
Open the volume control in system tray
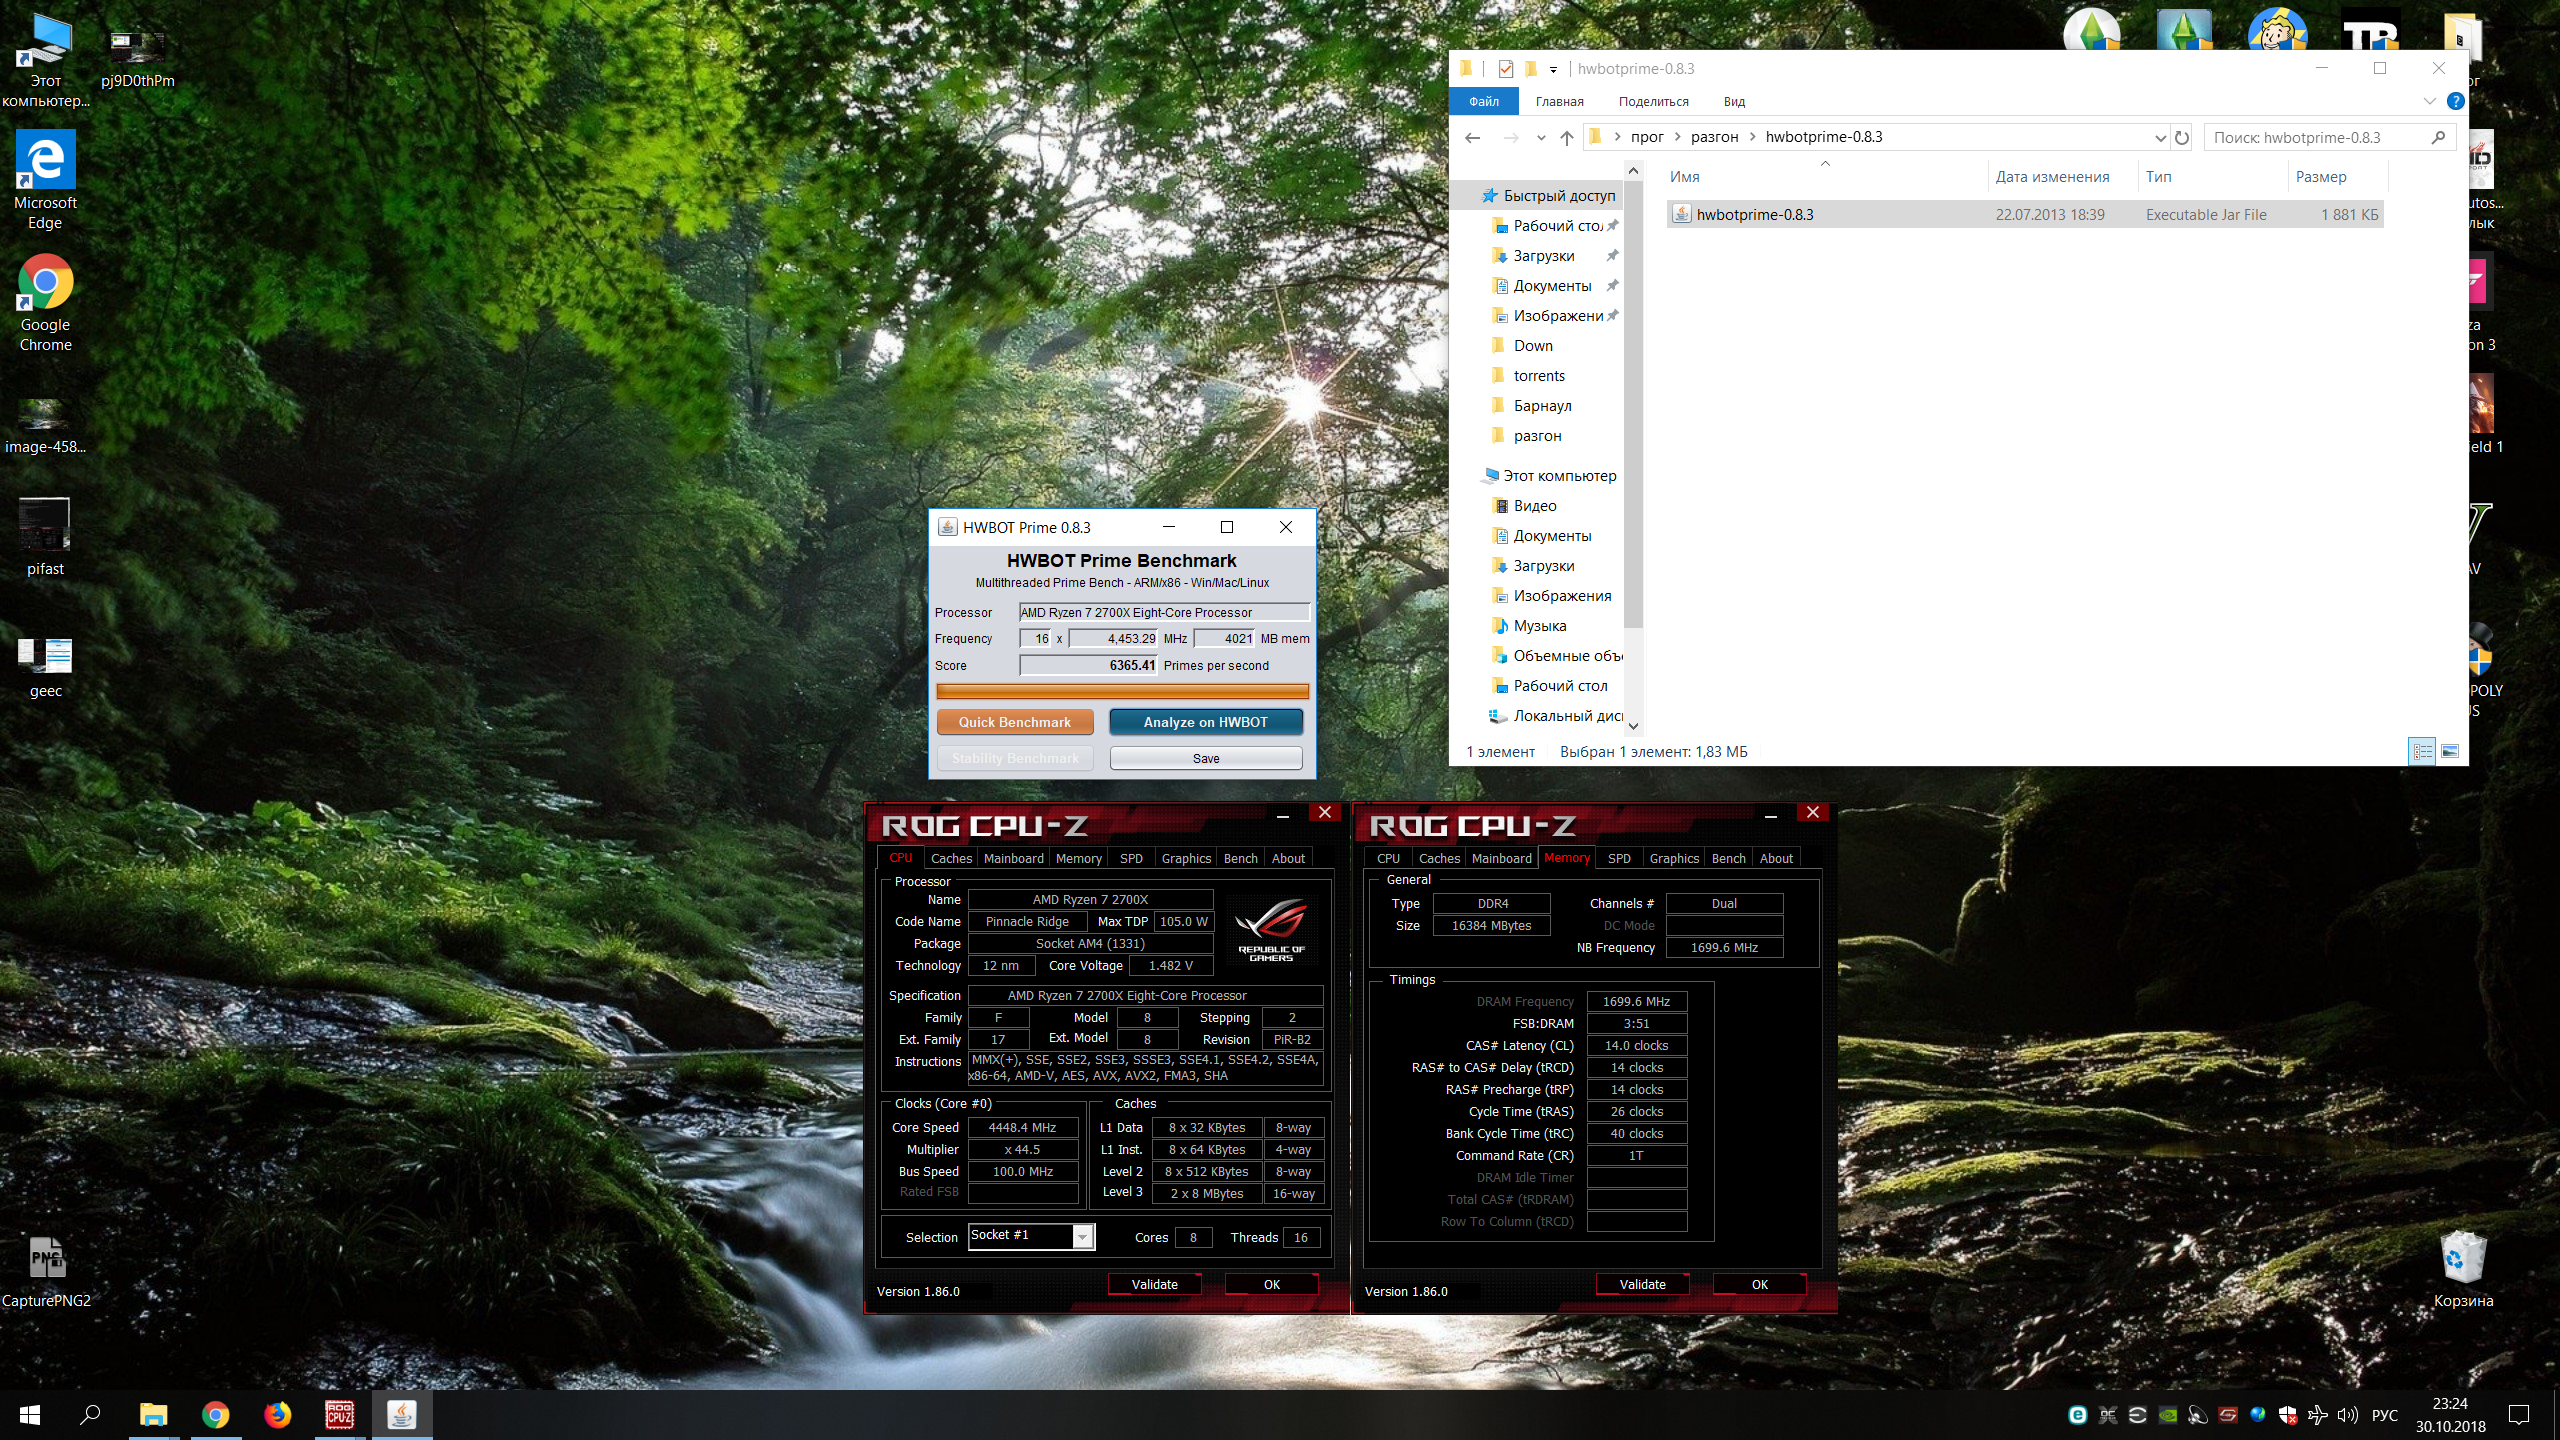tap(2347, 1415)
